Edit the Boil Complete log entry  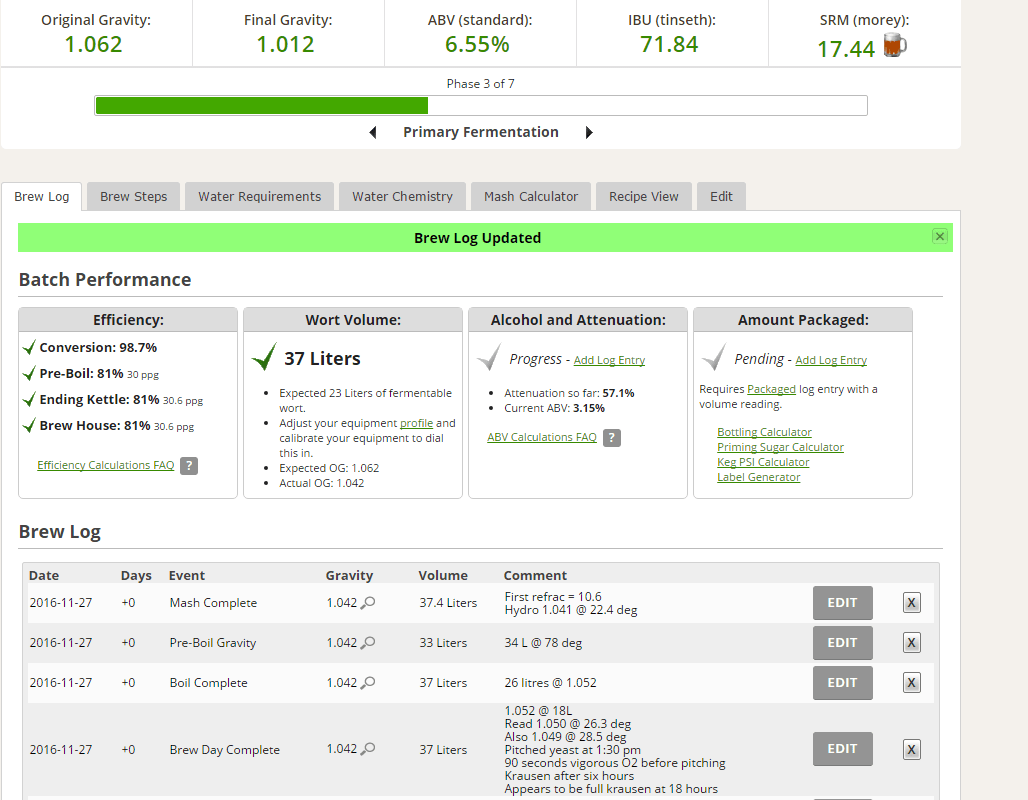click(842, 683)
